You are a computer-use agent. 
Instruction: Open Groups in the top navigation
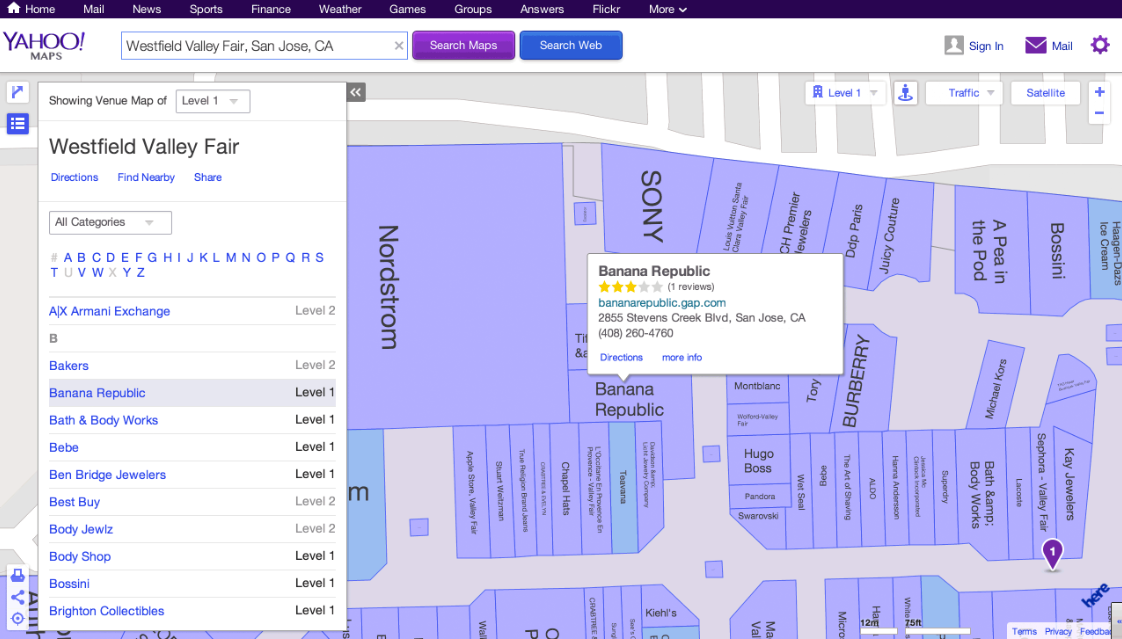pyautogui.click(x=473, y=9)
